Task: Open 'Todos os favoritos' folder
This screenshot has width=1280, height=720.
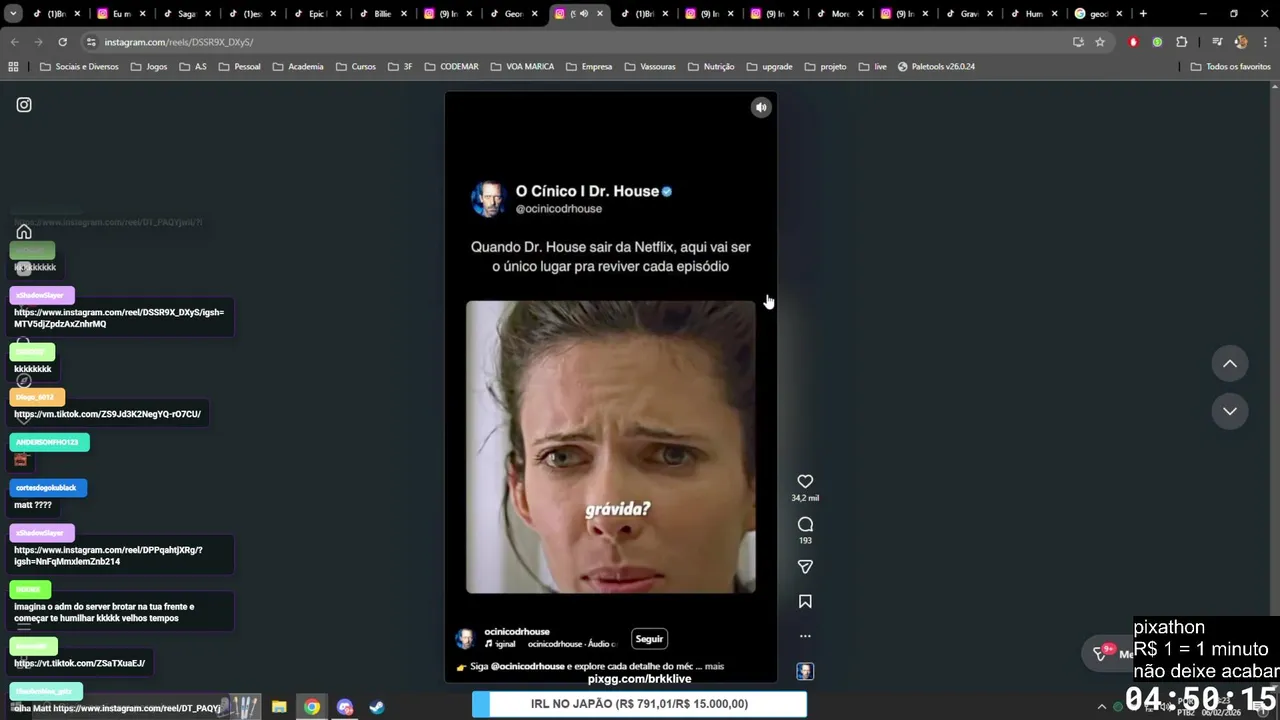Action: (1230, 67)
